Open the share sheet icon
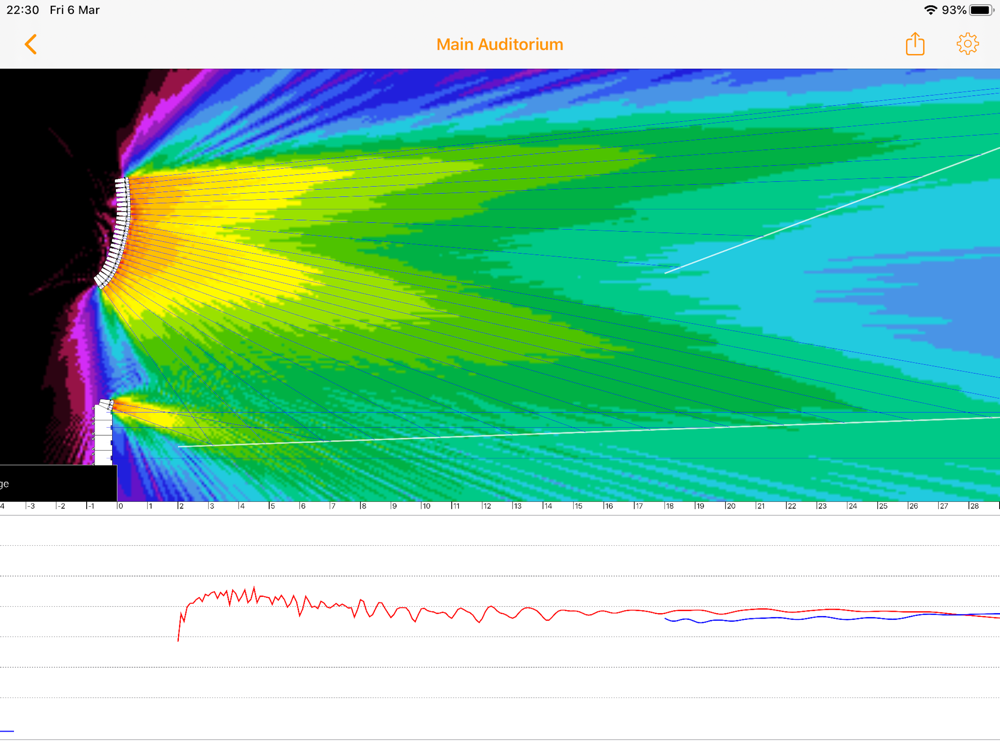Screen dimensions: 1000x750 click(915, 44)
